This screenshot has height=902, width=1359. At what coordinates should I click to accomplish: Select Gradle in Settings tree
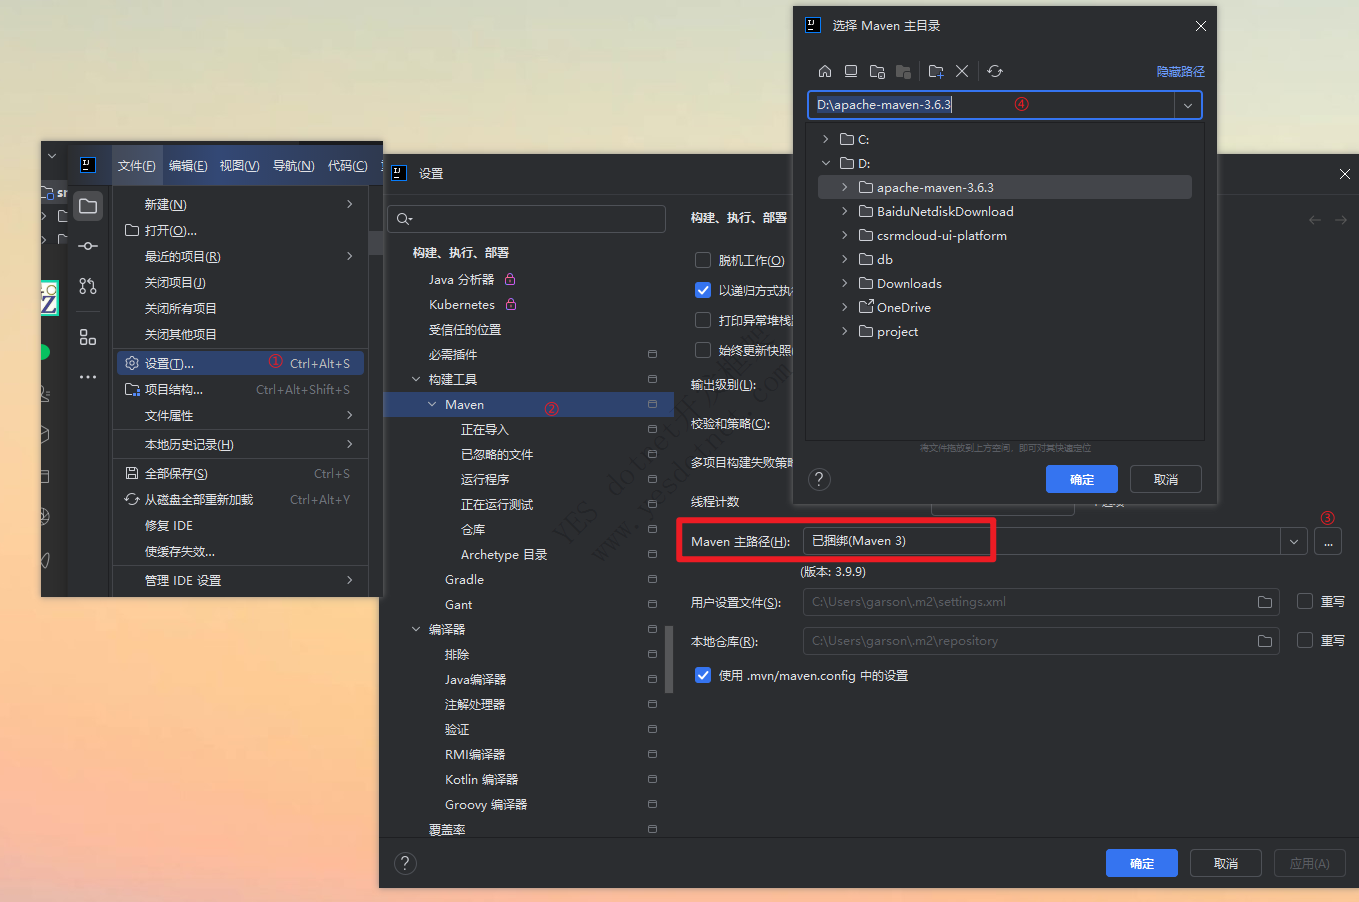[x=464, y=579]
